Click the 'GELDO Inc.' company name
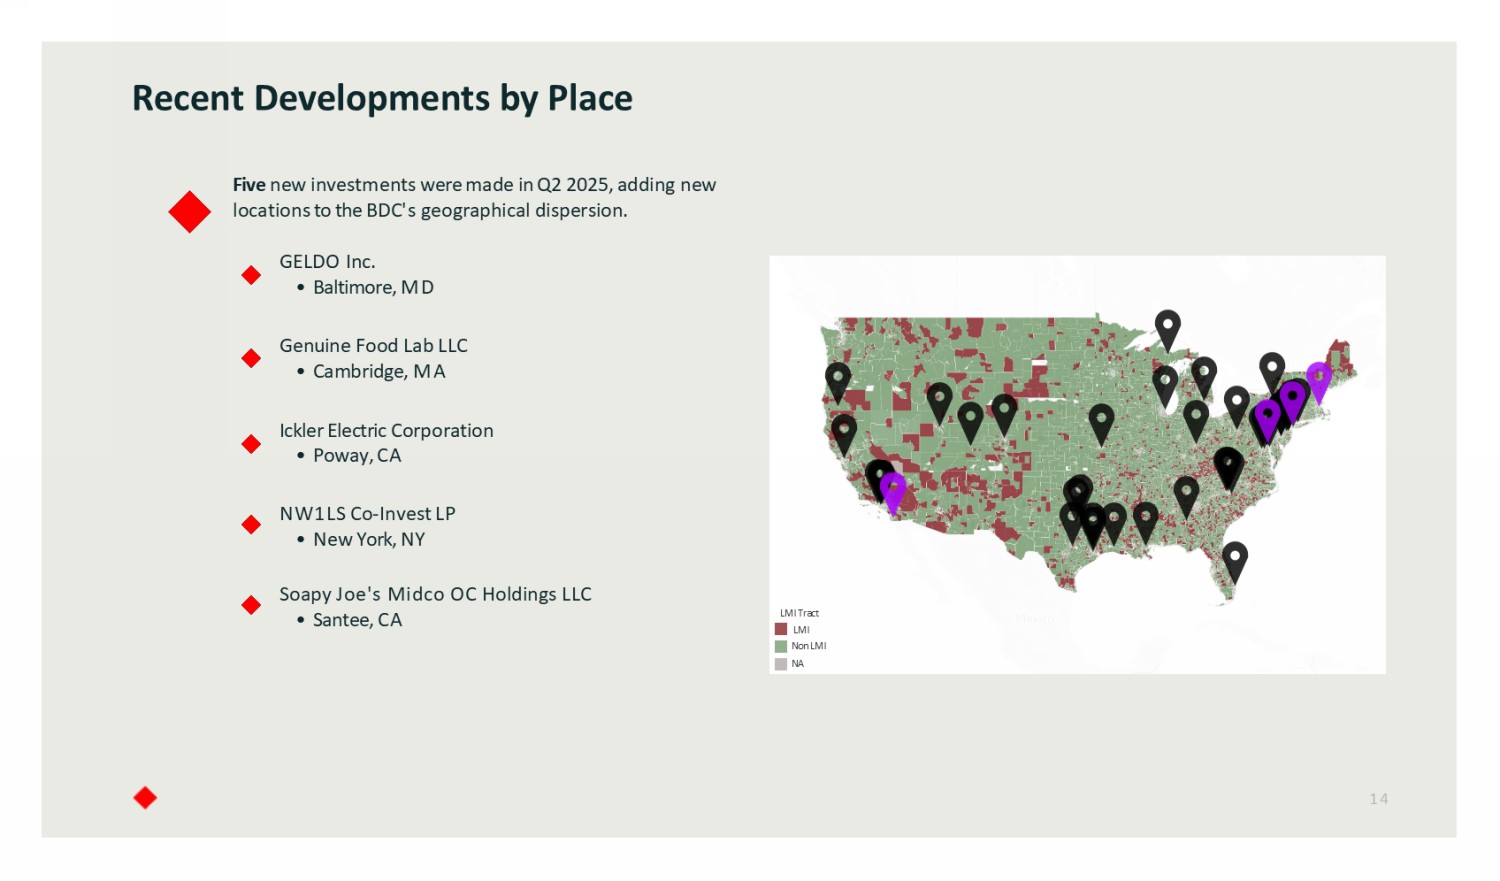 tap(327, 261)
